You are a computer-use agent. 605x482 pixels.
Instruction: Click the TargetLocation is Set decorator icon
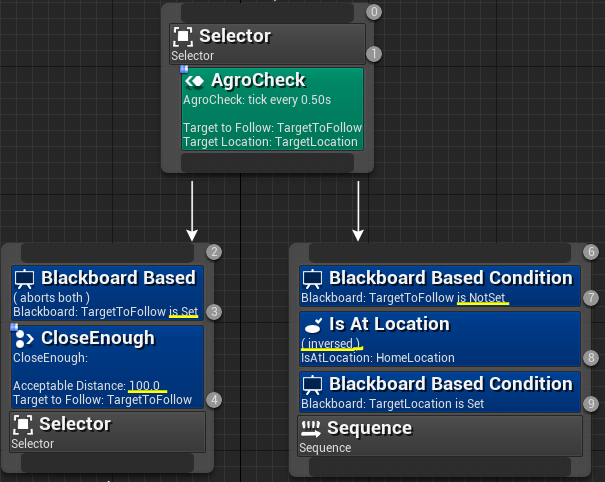click(x=312, y=385)
